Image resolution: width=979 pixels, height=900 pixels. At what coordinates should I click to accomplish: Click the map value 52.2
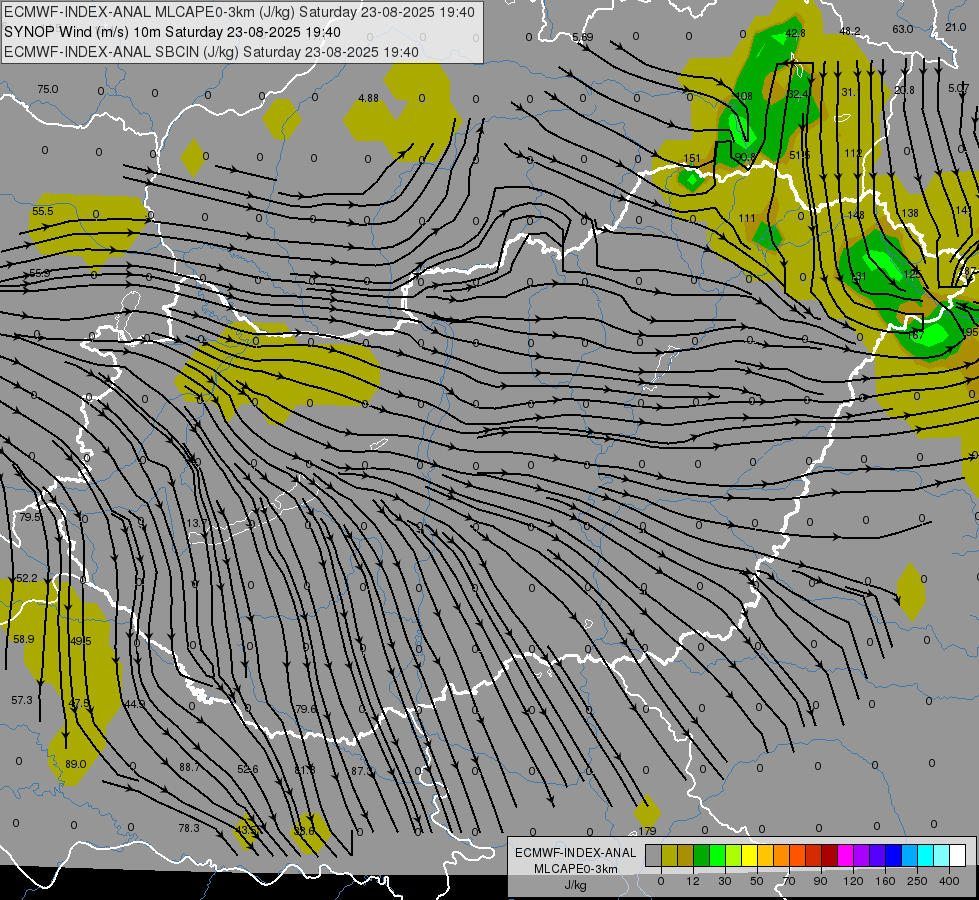pos(26,578)
